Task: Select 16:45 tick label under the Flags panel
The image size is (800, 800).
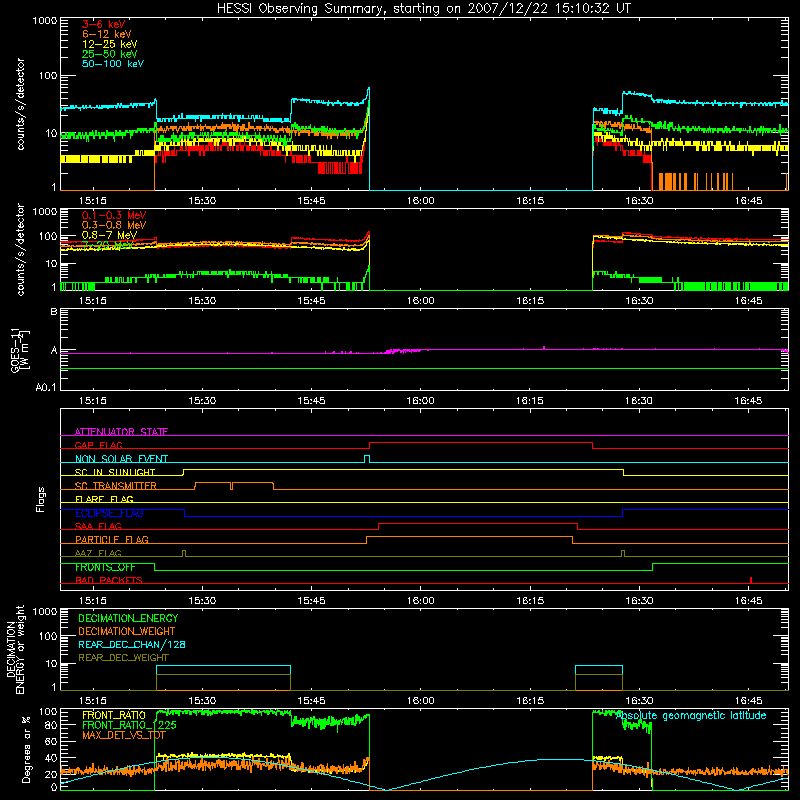Action: click(748, 601)
